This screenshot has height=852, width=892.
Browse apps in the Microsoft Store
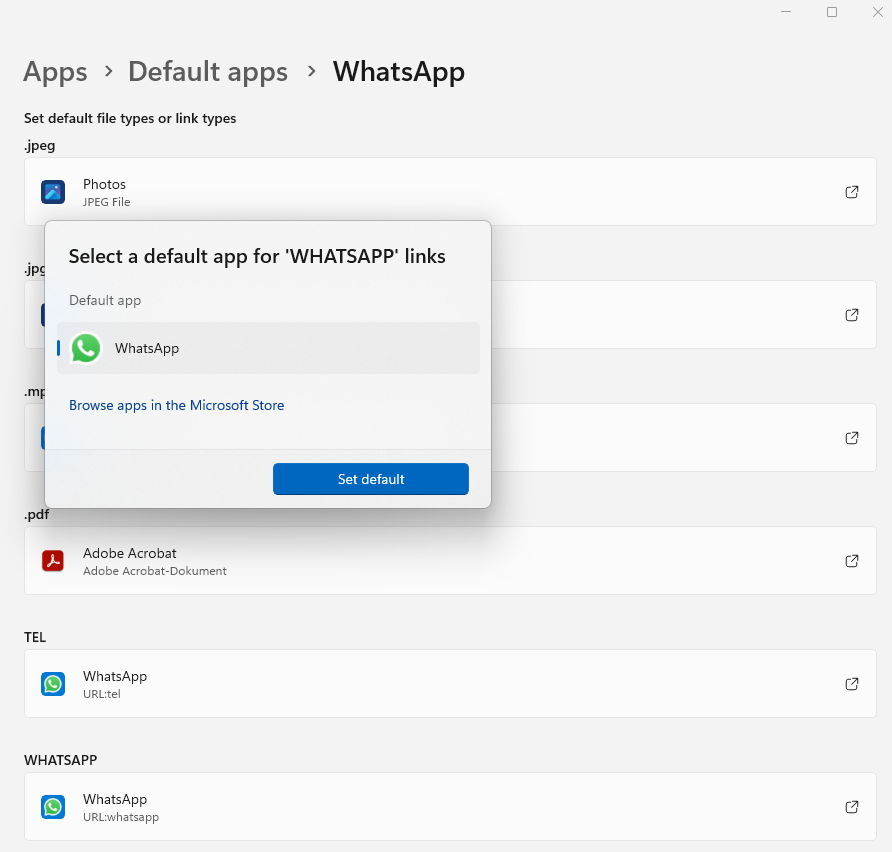(176, 405)
